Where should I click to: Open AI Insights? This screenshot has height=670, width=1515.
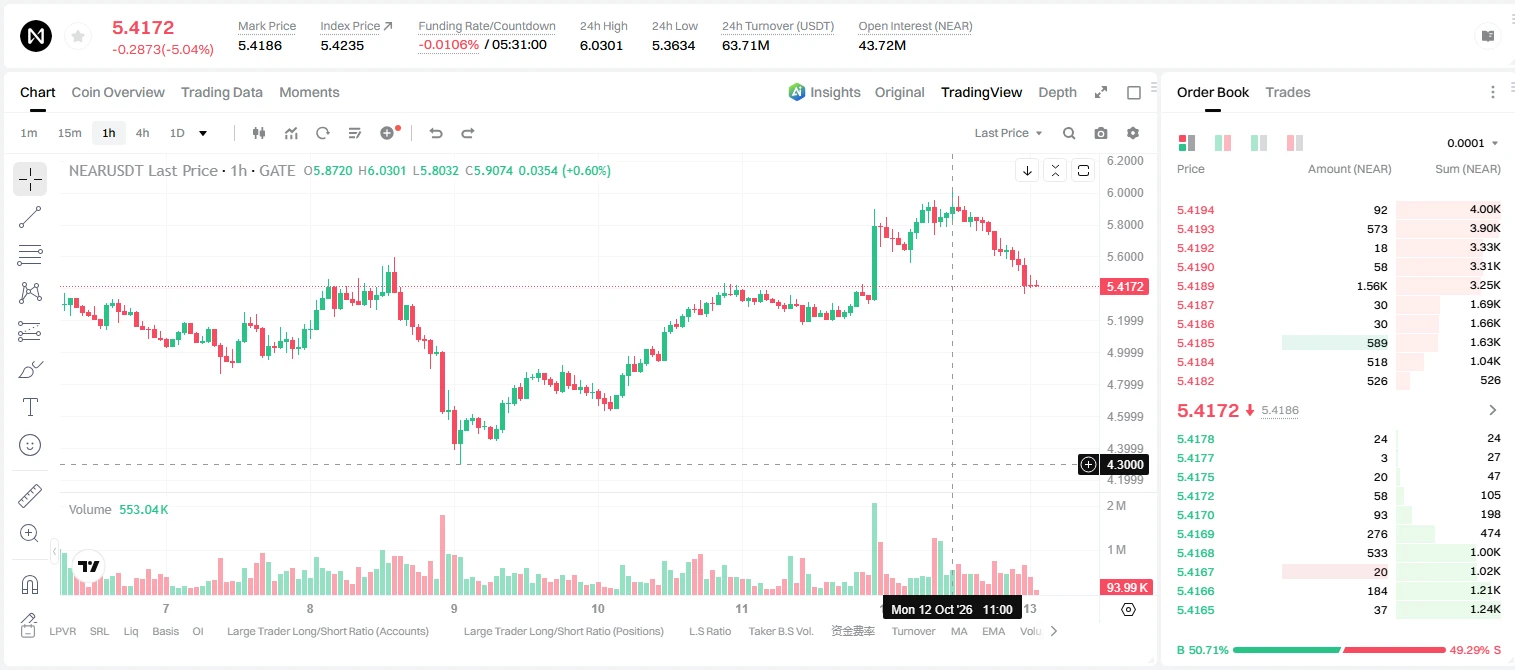pos(824,92)
